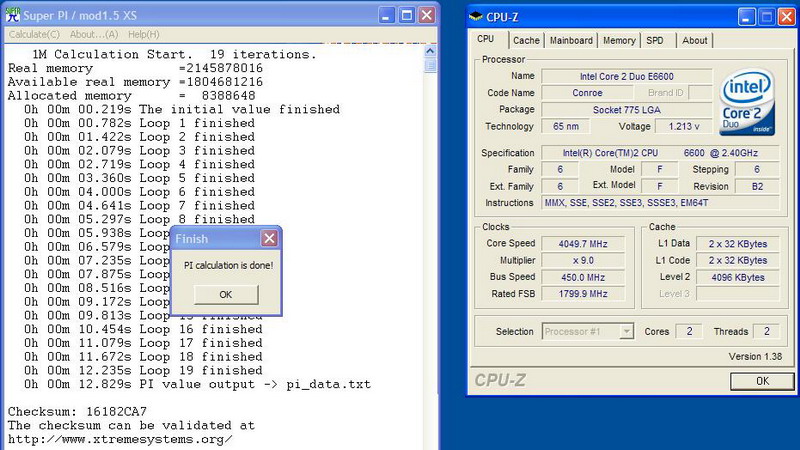The height and width of the screenshot is (450, 800).
Task: Click the Technology value 65 nm
Action: pos(565,126)
